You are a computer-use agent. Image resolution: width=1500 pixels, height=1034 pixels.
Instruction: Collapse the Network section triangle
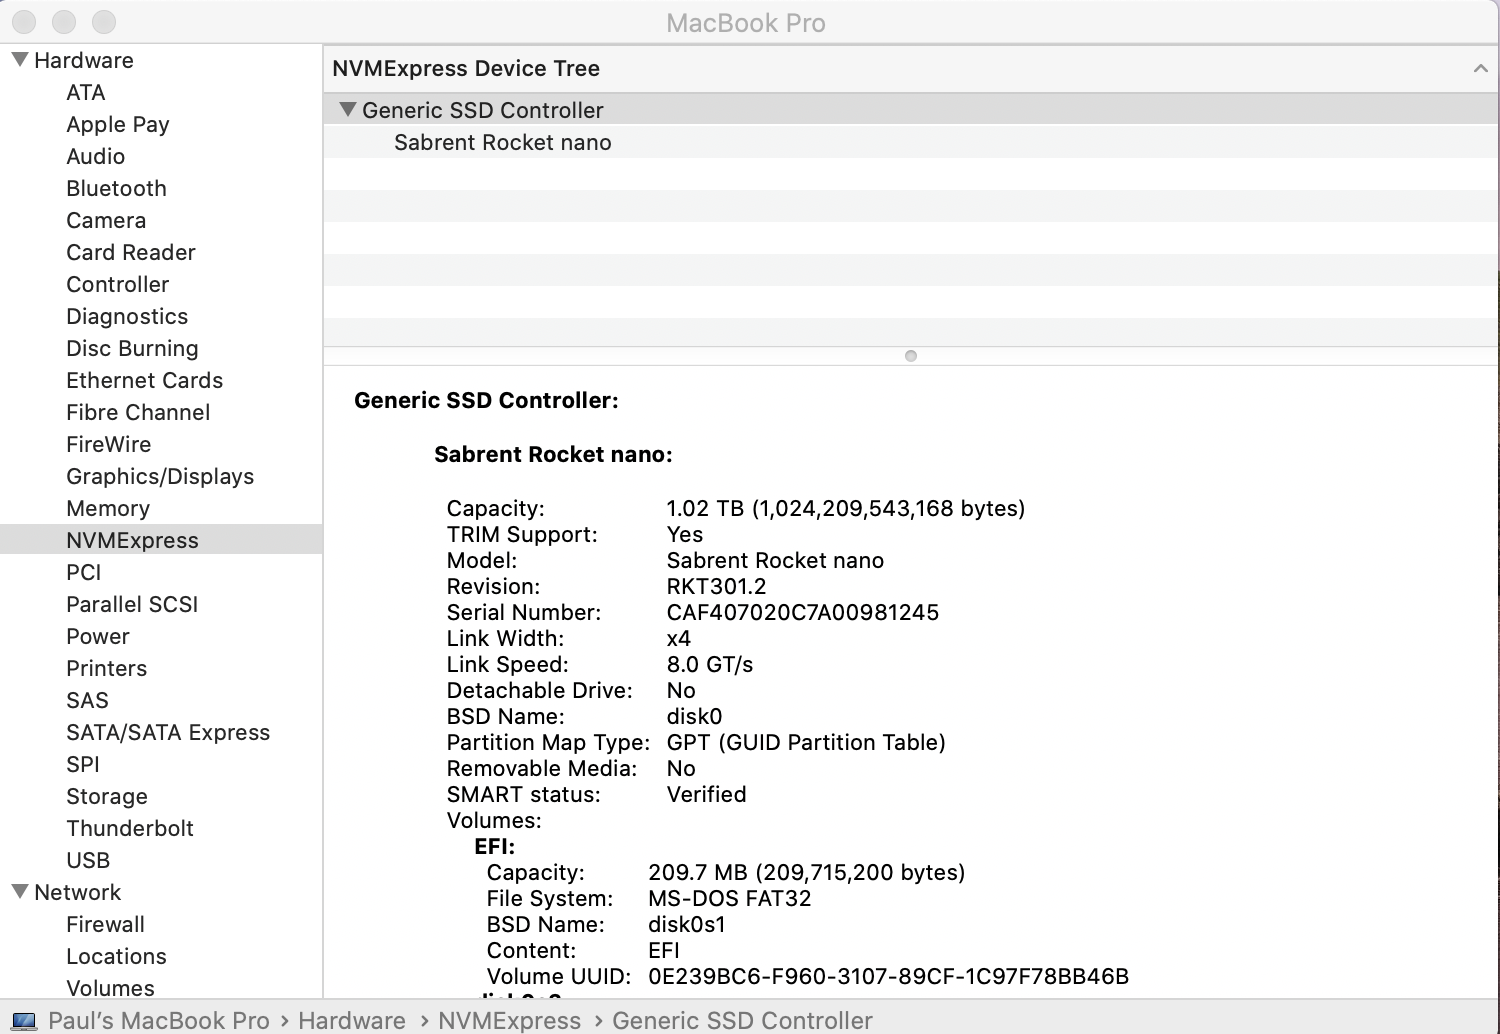tap(19, 892)
